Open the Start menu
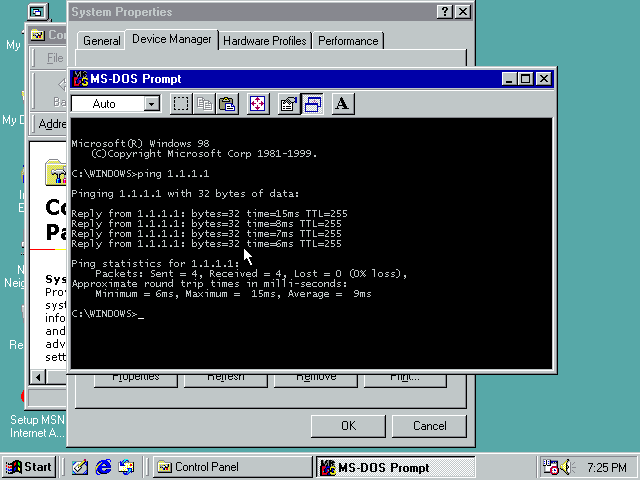 [x=29, y=467]
